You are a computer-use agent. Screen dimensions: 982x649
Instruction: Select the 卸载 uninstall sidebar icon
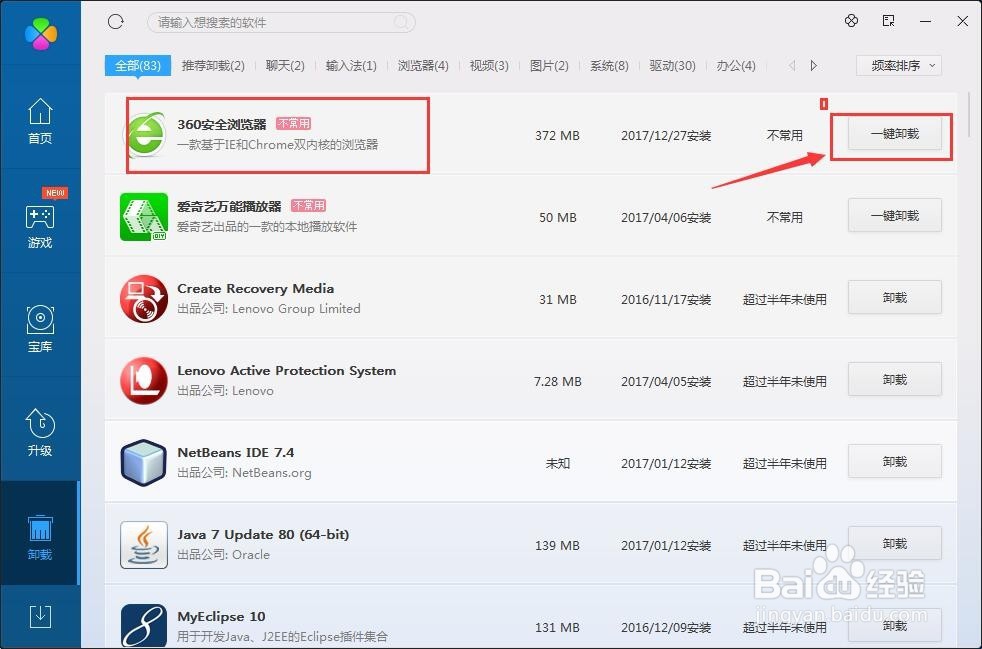point(40,535)
